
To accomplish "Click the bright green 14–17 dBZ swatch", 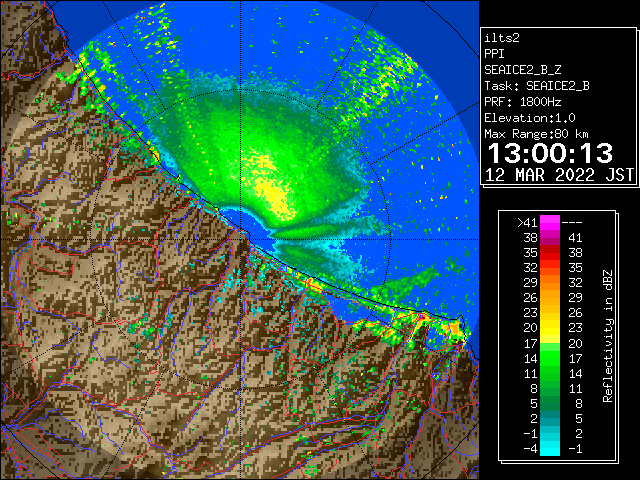I will (x=550, y=358).
